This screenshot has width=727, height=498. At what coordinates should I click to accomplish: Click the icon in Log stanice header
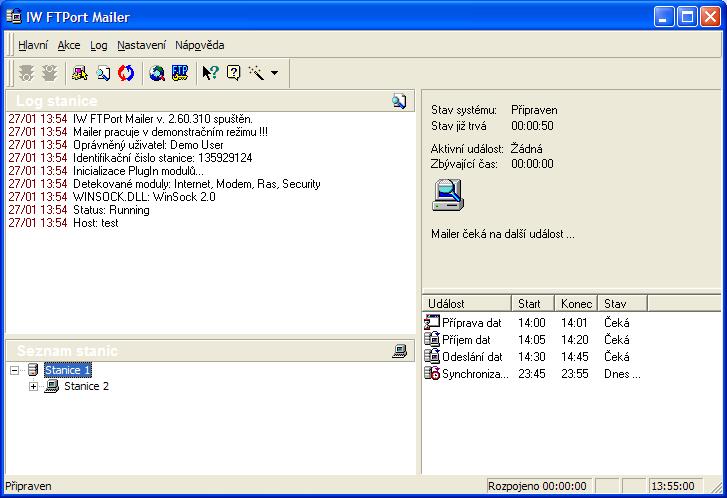(399, 101)
